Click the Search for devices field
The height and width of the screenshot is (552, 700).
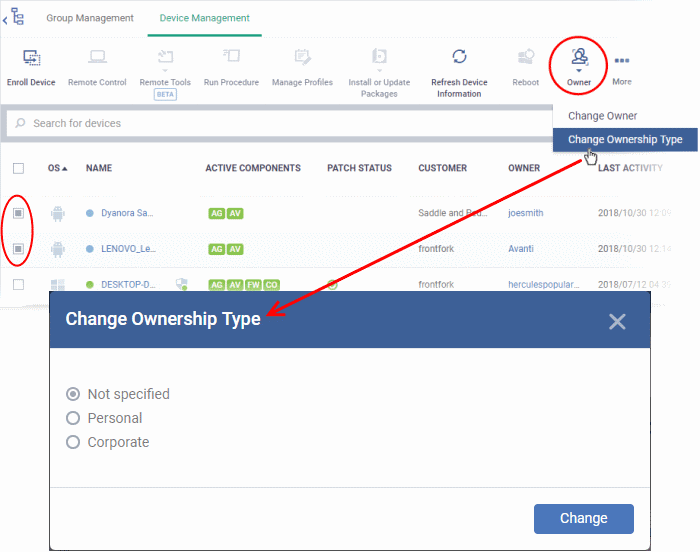(x=279, y=123)
